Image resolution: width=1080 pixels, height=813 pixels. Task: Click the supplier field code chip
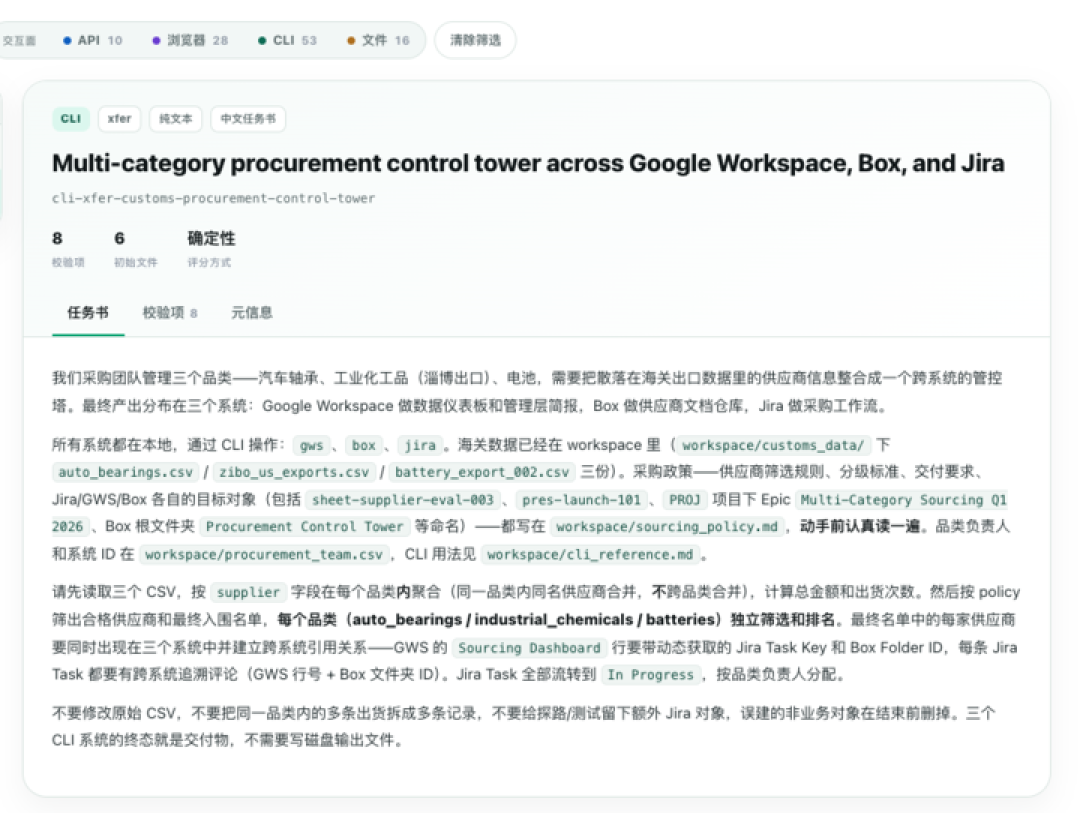point(248,593)
